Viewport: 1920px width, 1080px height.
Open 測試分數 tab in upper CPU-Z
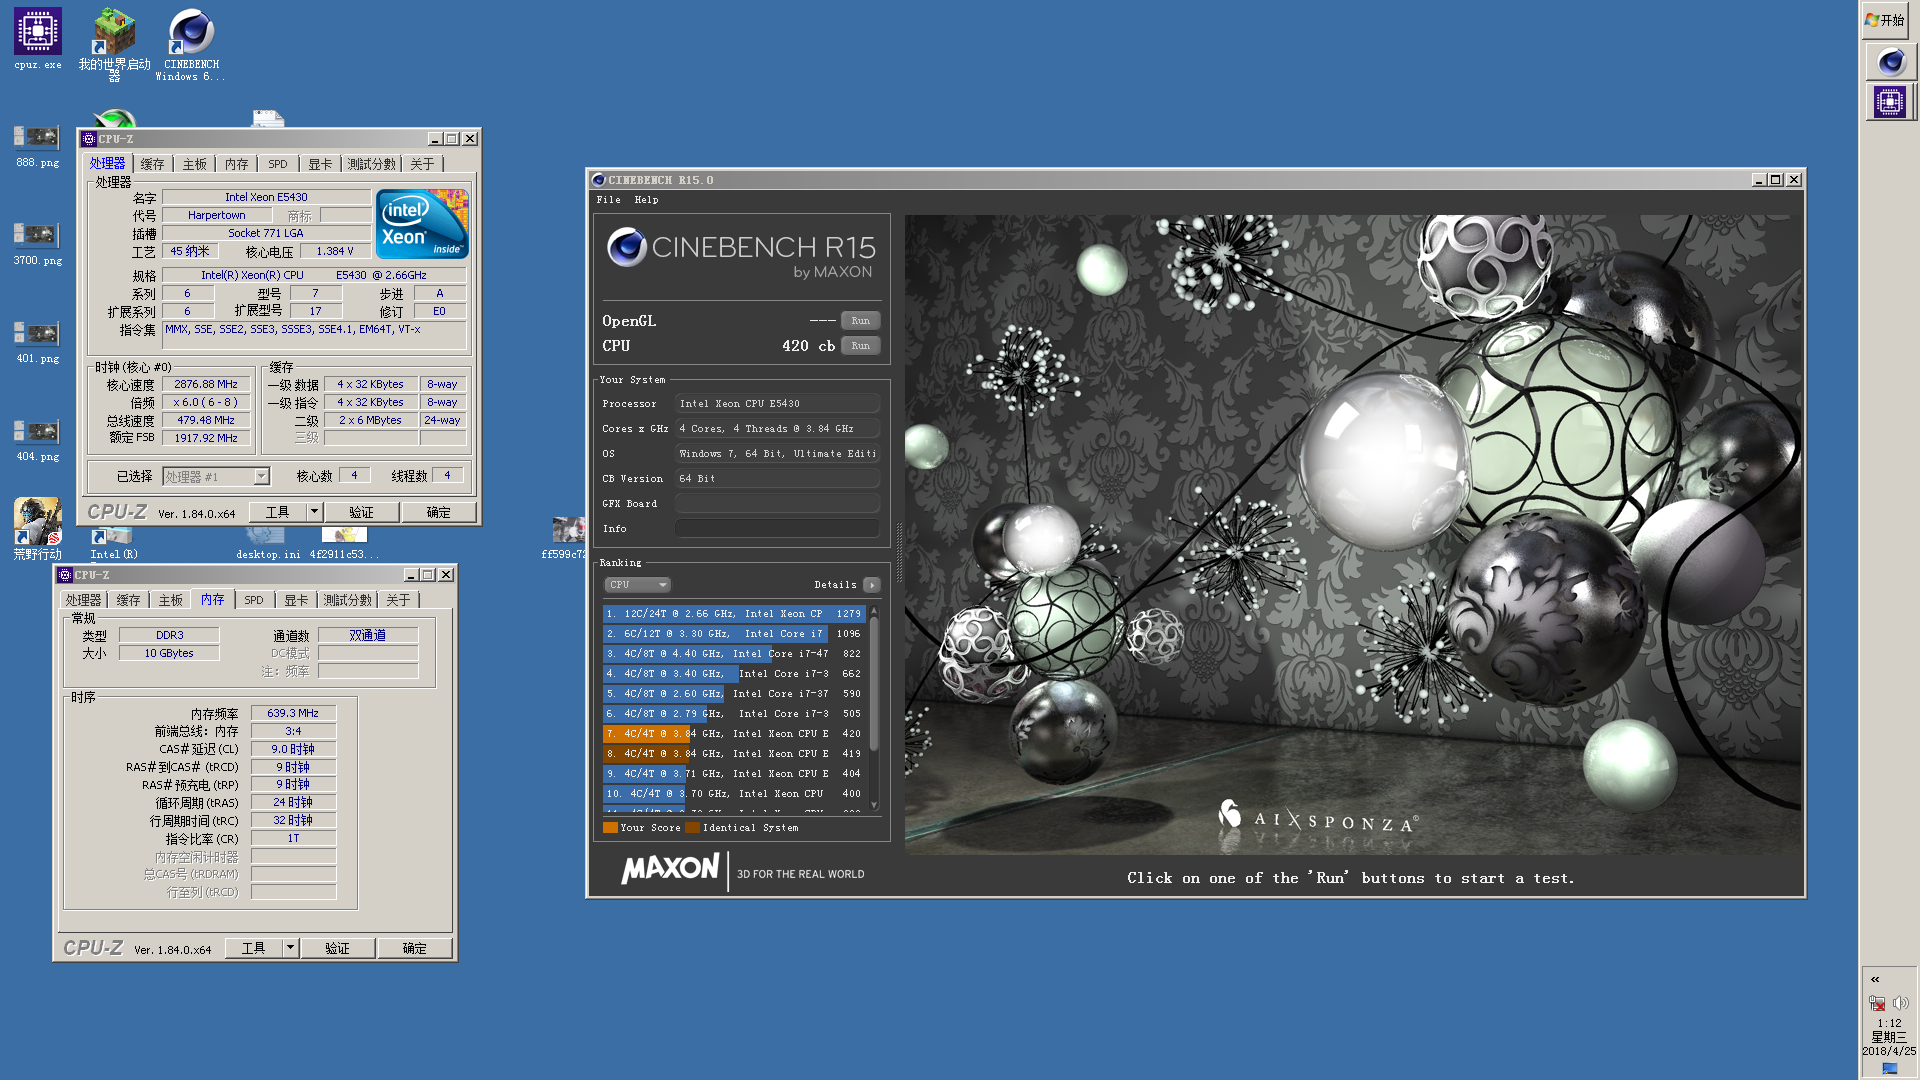(x=372, y=164)
